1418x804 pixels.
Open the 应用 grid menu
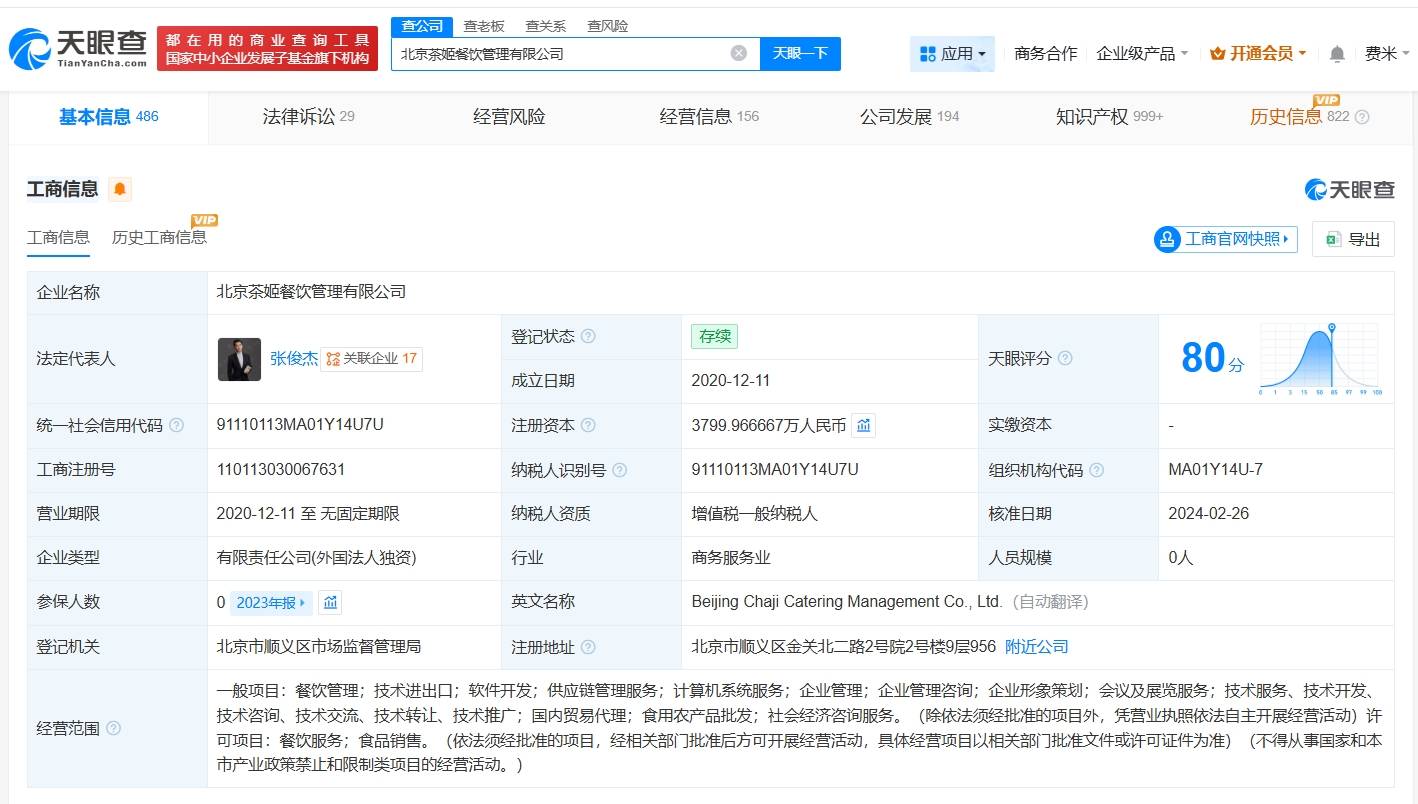pos(951,53)
